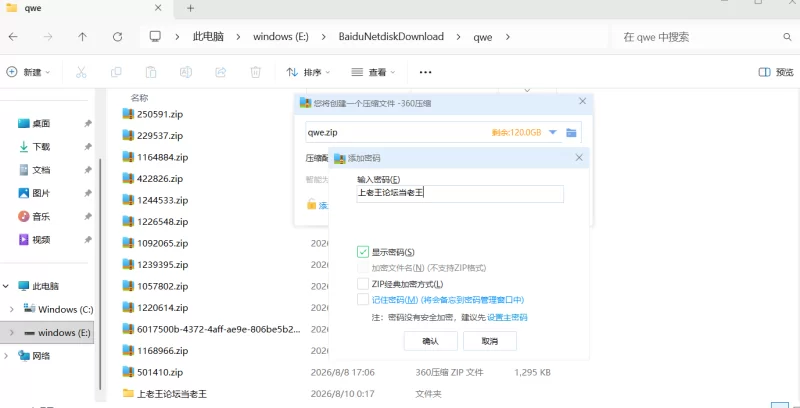Go up one folder level
Image resolution: width=800 pixels, height=408 pixels.
[82, 37]
